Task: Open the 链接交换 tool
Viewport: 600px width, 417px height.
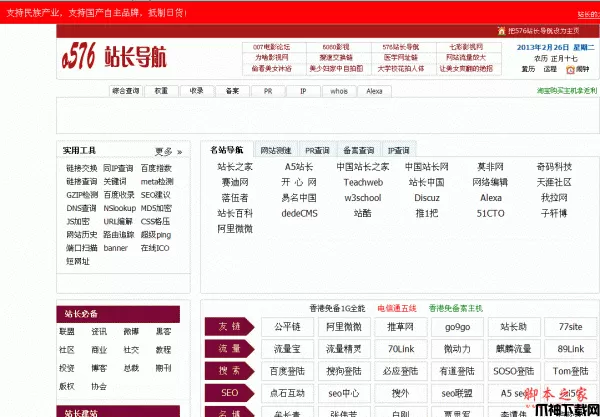Action: coord(82,168)
